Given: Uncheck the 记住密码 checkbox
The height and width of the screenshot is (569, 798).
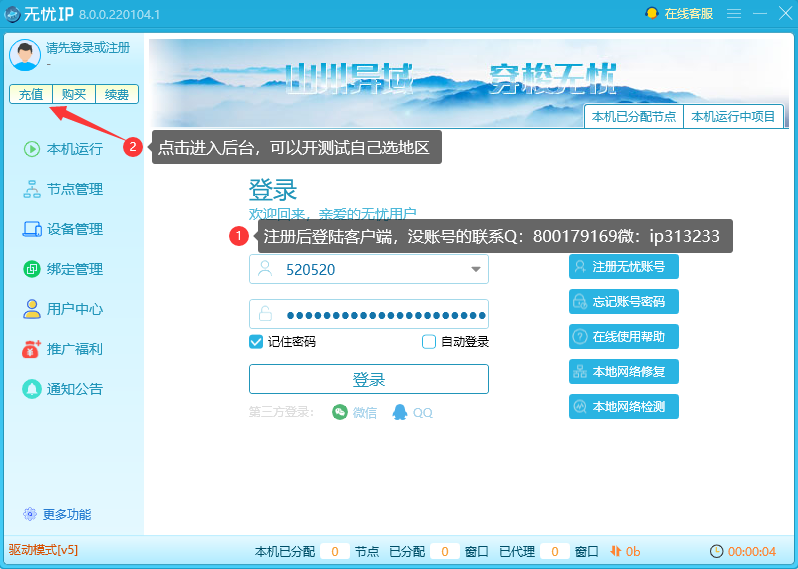Looking at the screenshot, I should click(256, 342).
